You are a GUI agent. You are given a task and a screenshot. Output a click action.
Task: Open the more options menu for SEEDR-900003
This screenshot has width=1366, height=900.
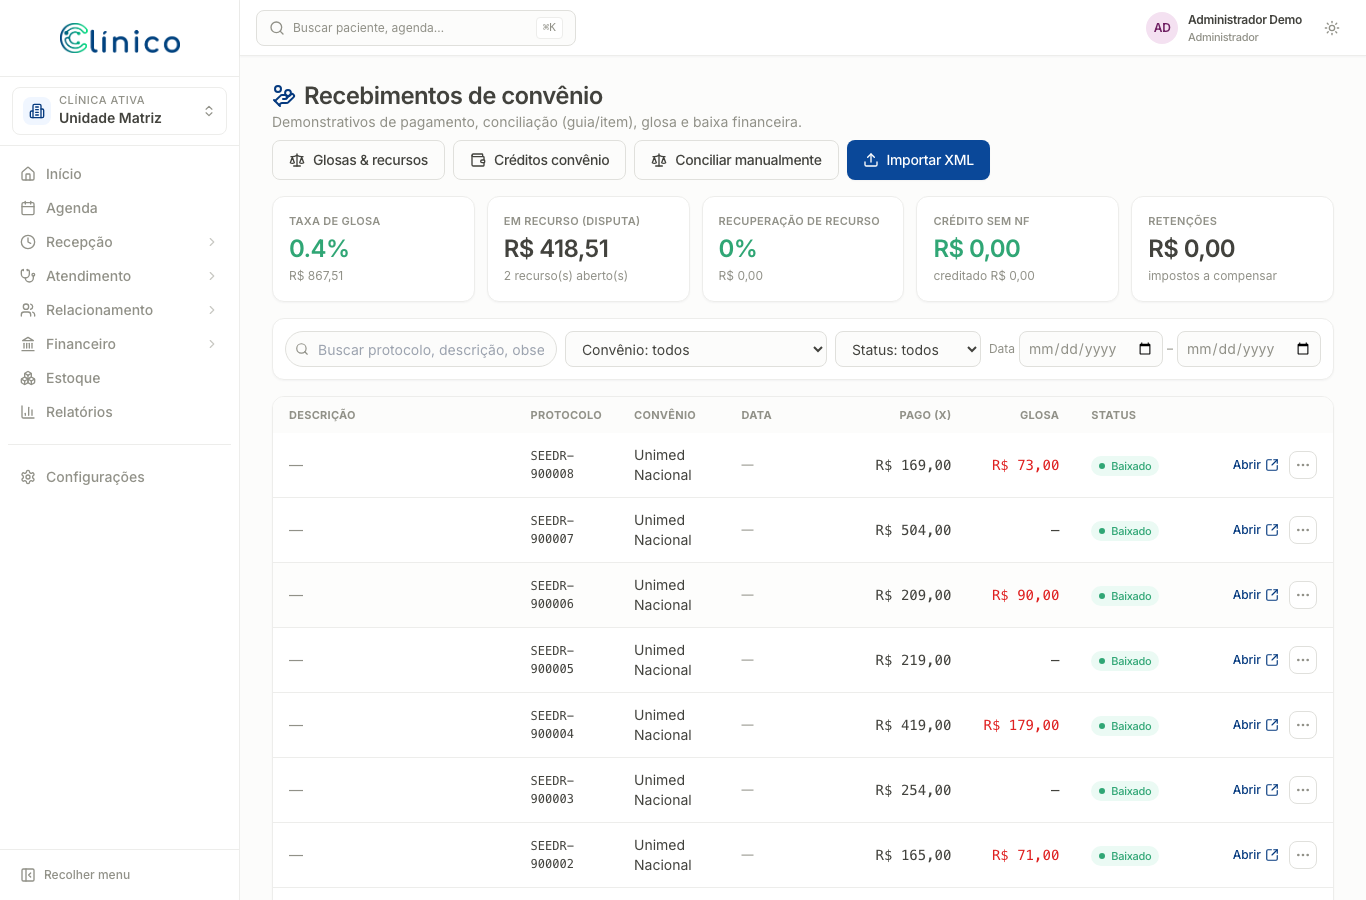[x=1303, y=790]
